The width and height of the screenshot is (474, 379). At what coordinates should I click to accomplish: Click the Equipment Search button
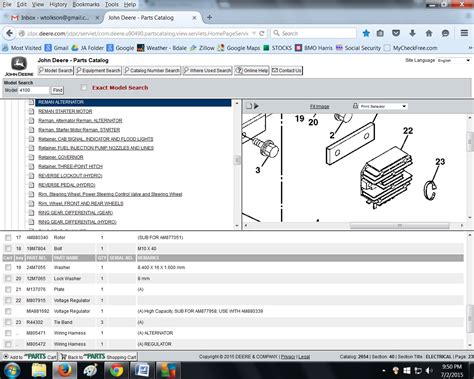tap(98, 70)
